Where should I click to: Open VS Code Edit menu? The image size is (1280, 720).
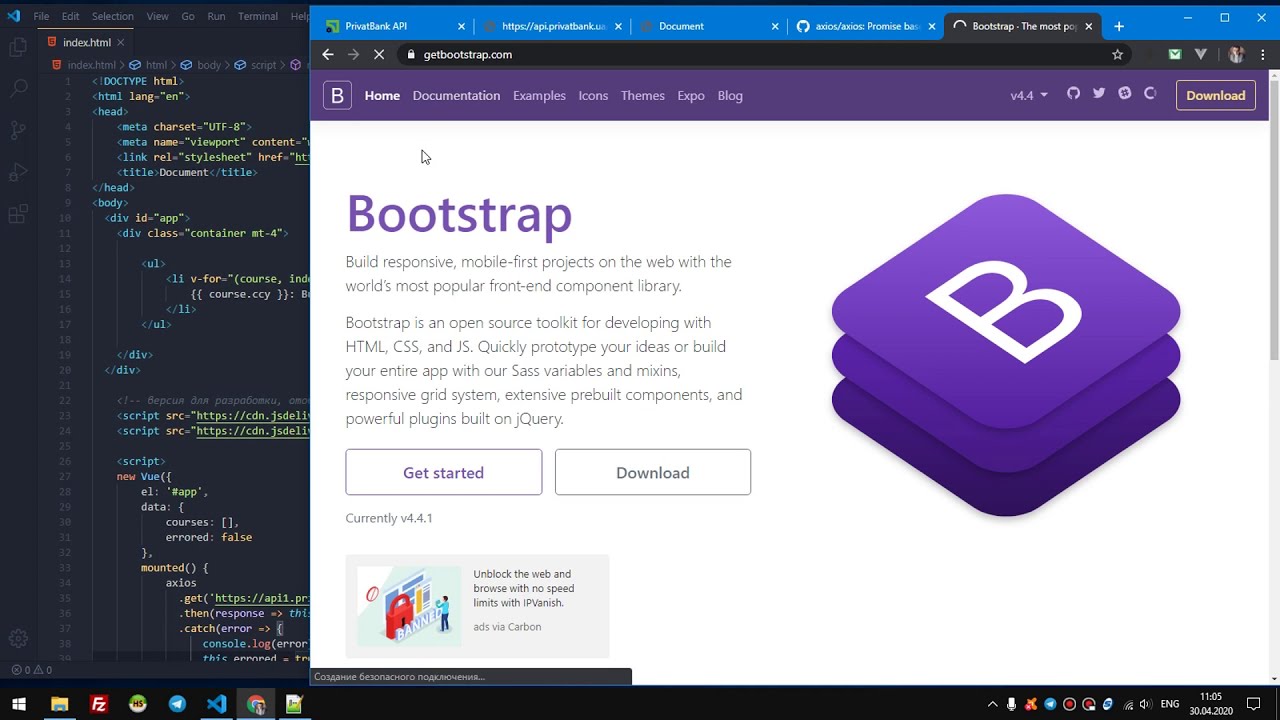point(70,16)
